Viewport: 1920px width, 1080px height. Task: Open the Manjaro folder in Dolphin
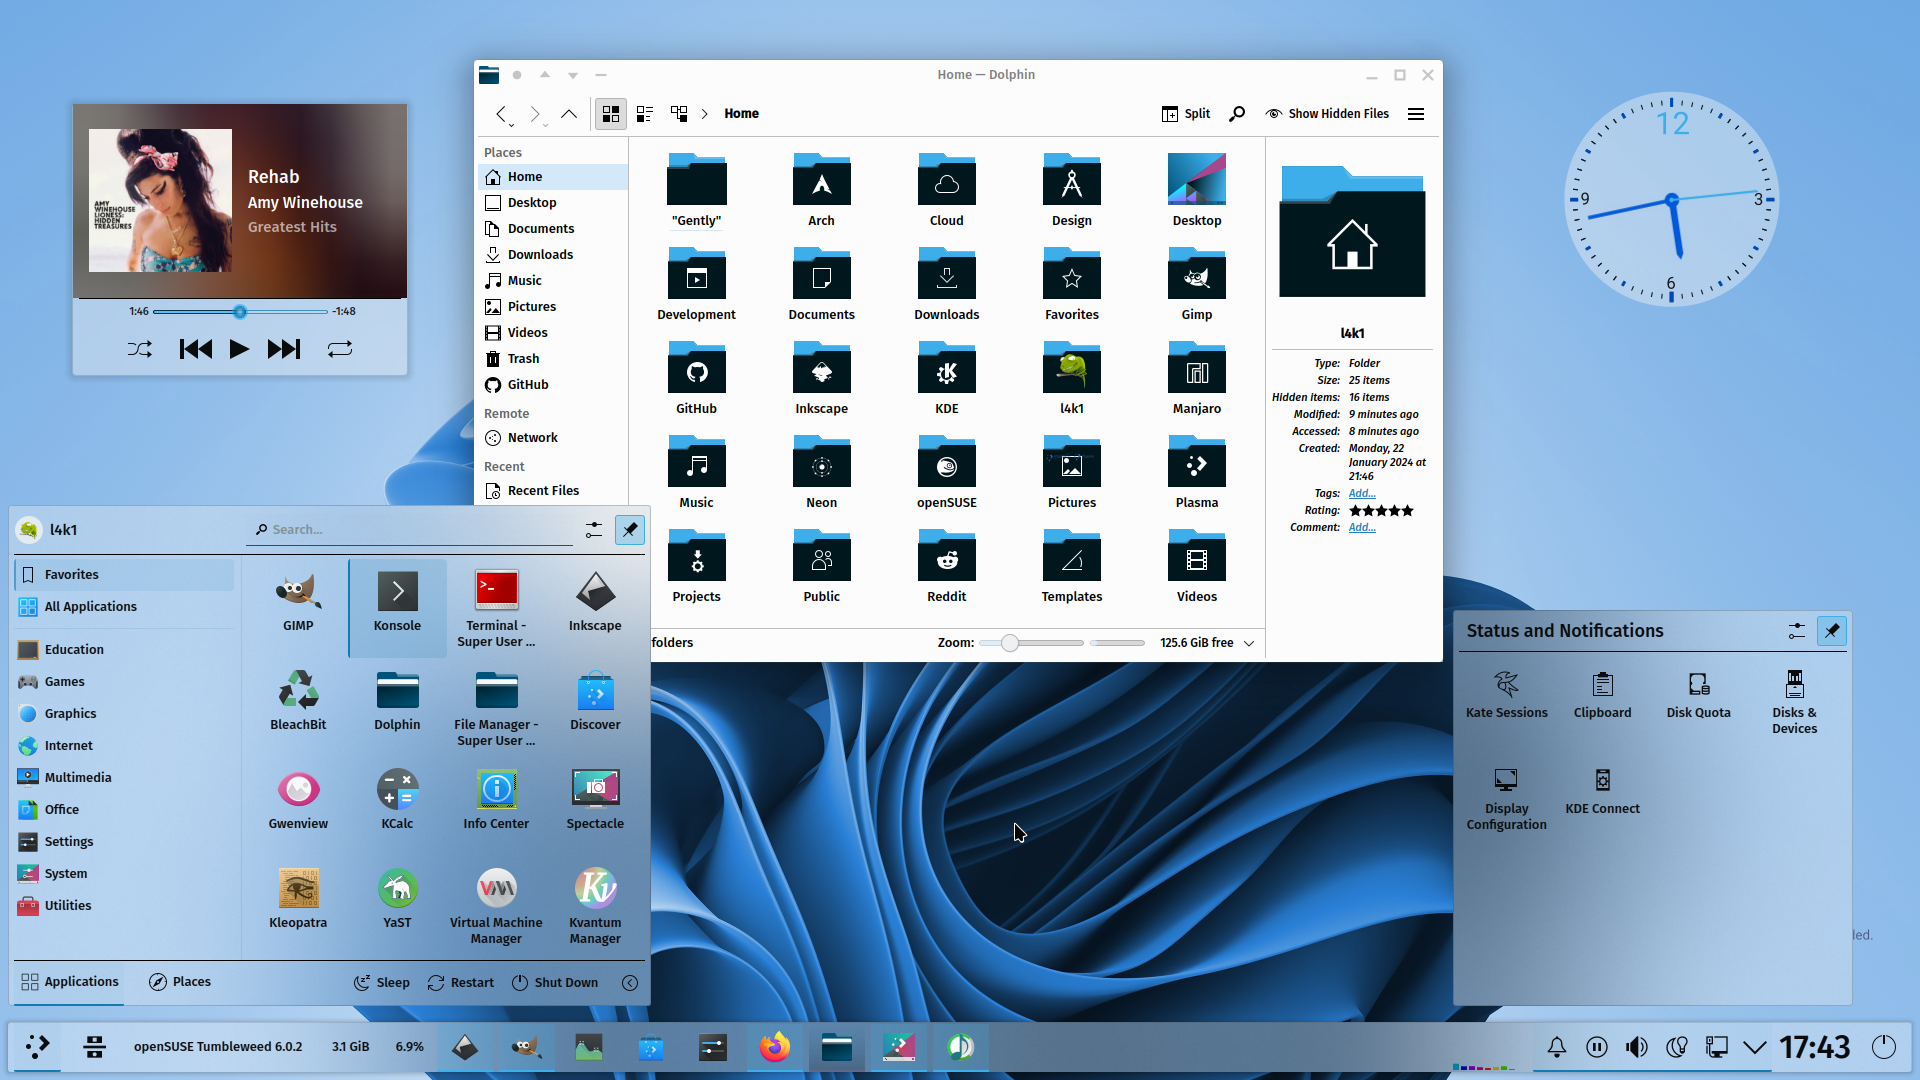[x=1196, y=378]
